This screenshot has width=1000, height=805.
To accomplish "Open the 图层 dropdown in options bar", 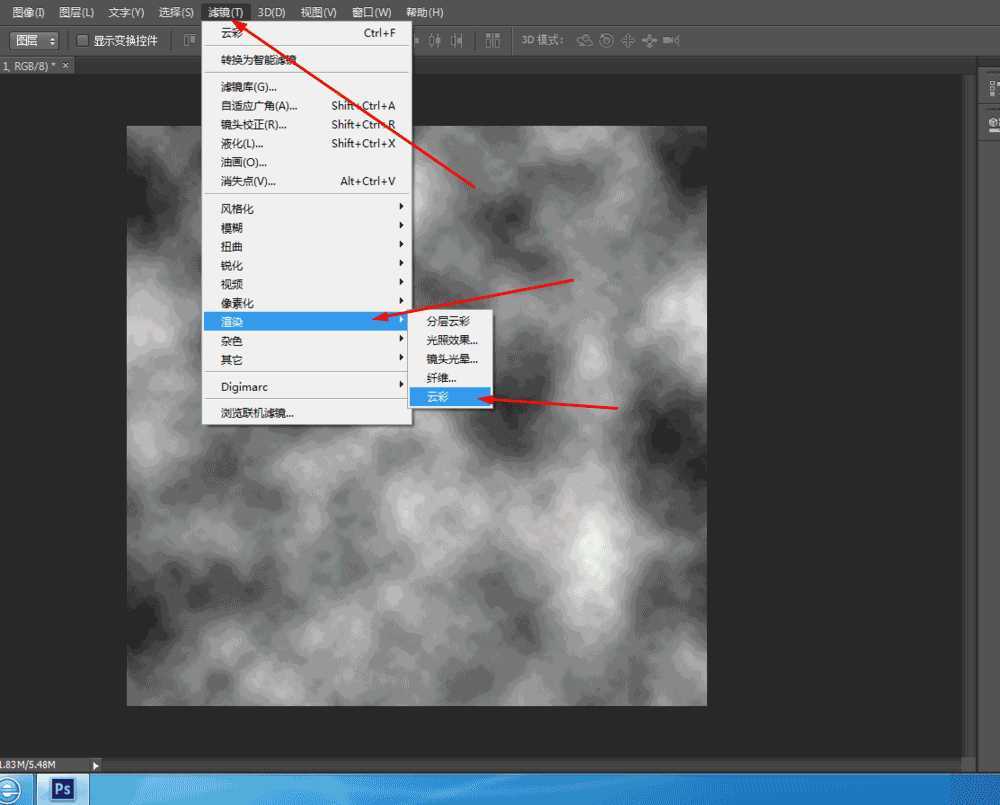I will click(x=33, y=40).
